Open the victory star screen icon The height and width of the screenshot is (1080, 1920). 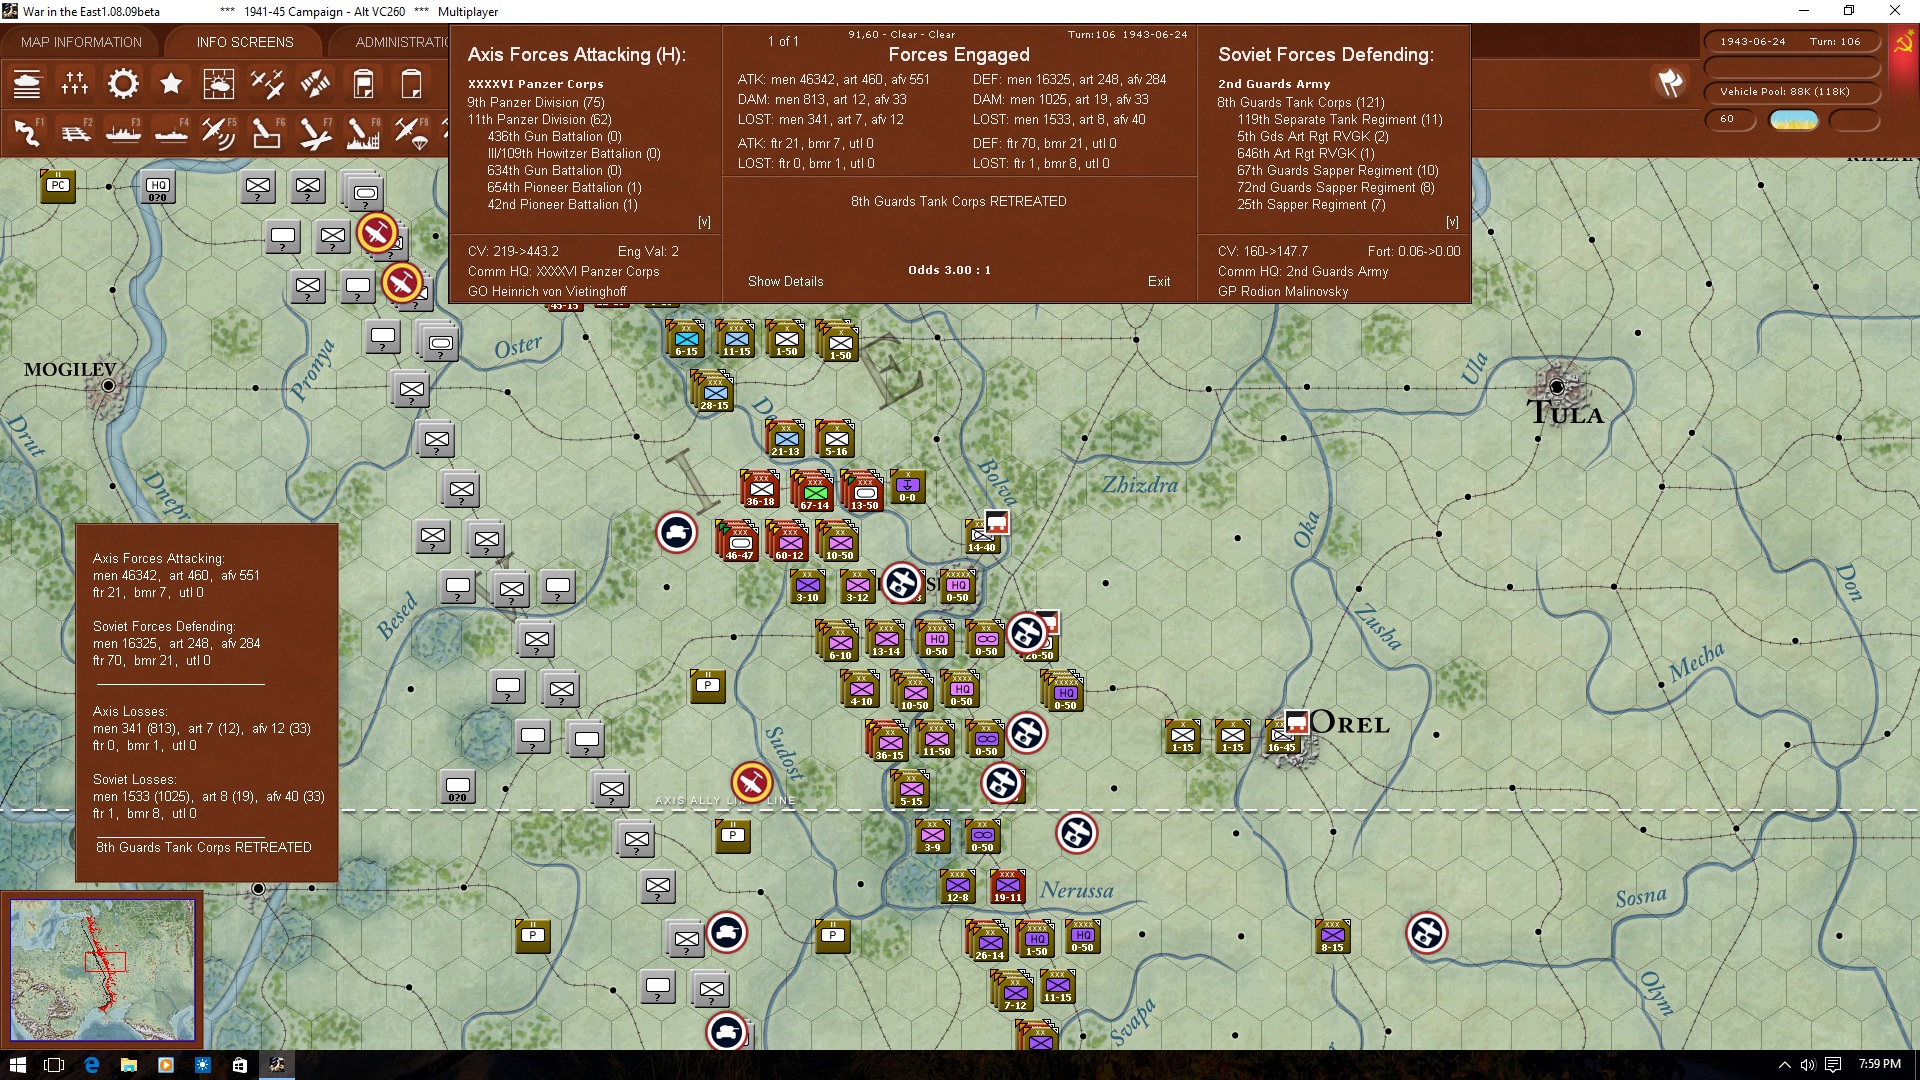pos(171,84)
